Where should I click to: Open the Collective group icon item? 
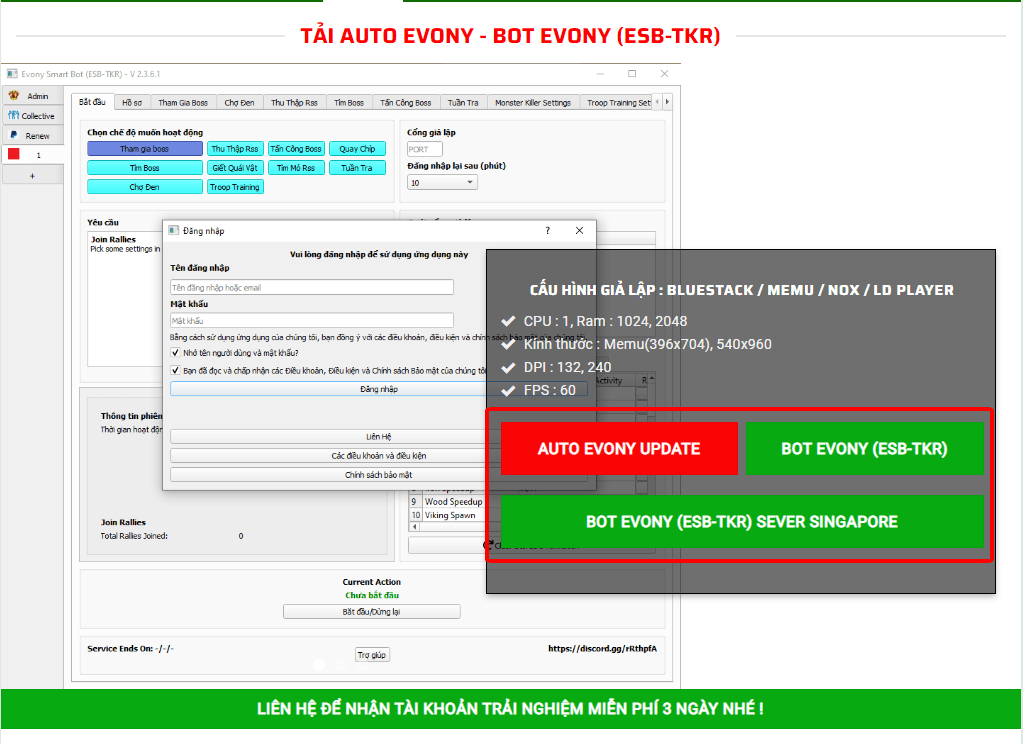tap(14, 116)
